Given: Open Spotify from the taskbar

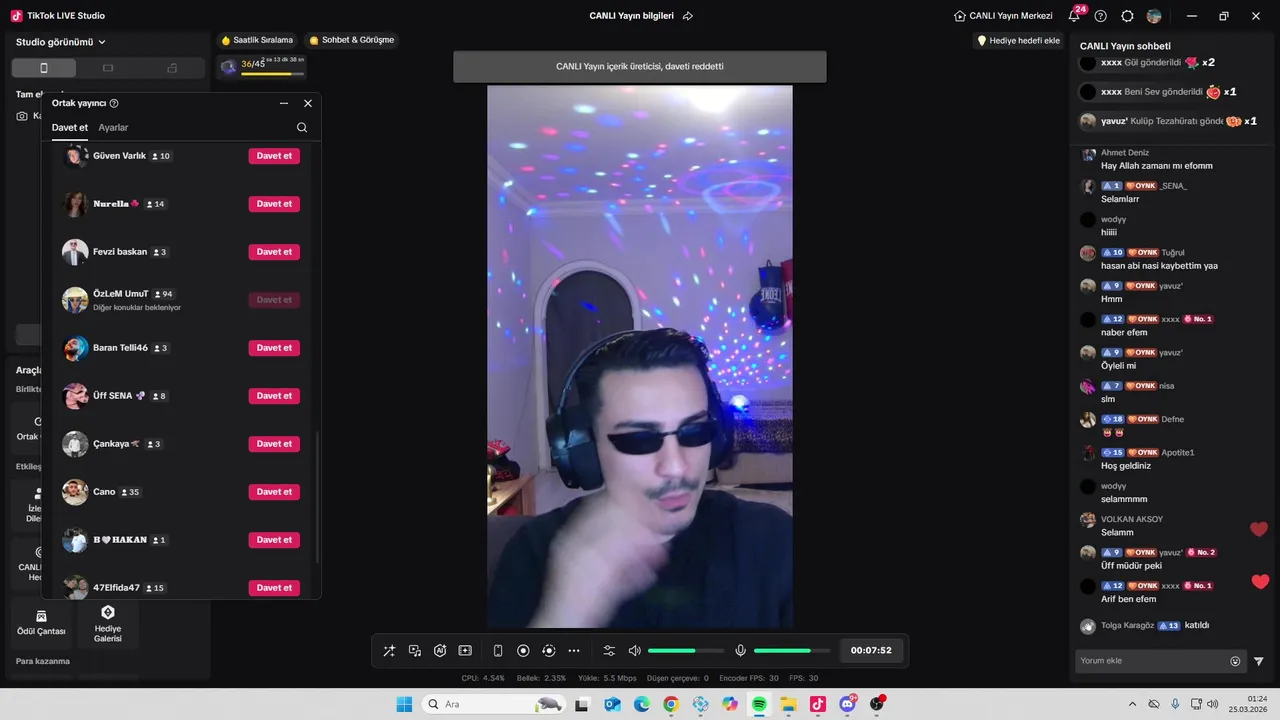Looking at the screenshot, I should point(759,704).
